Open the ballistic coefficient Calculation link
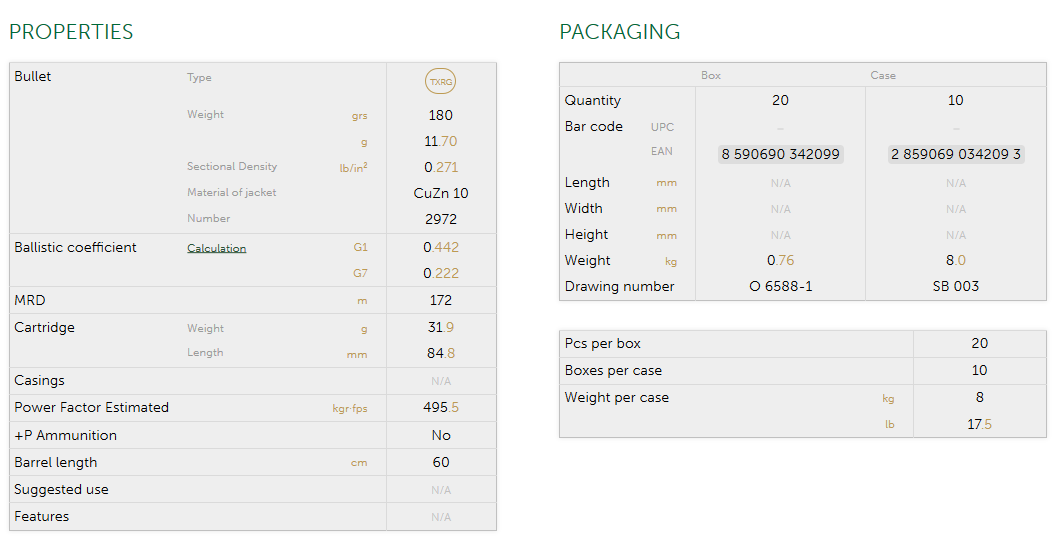This screenshot has width=1062, height=550. [216, 248]
